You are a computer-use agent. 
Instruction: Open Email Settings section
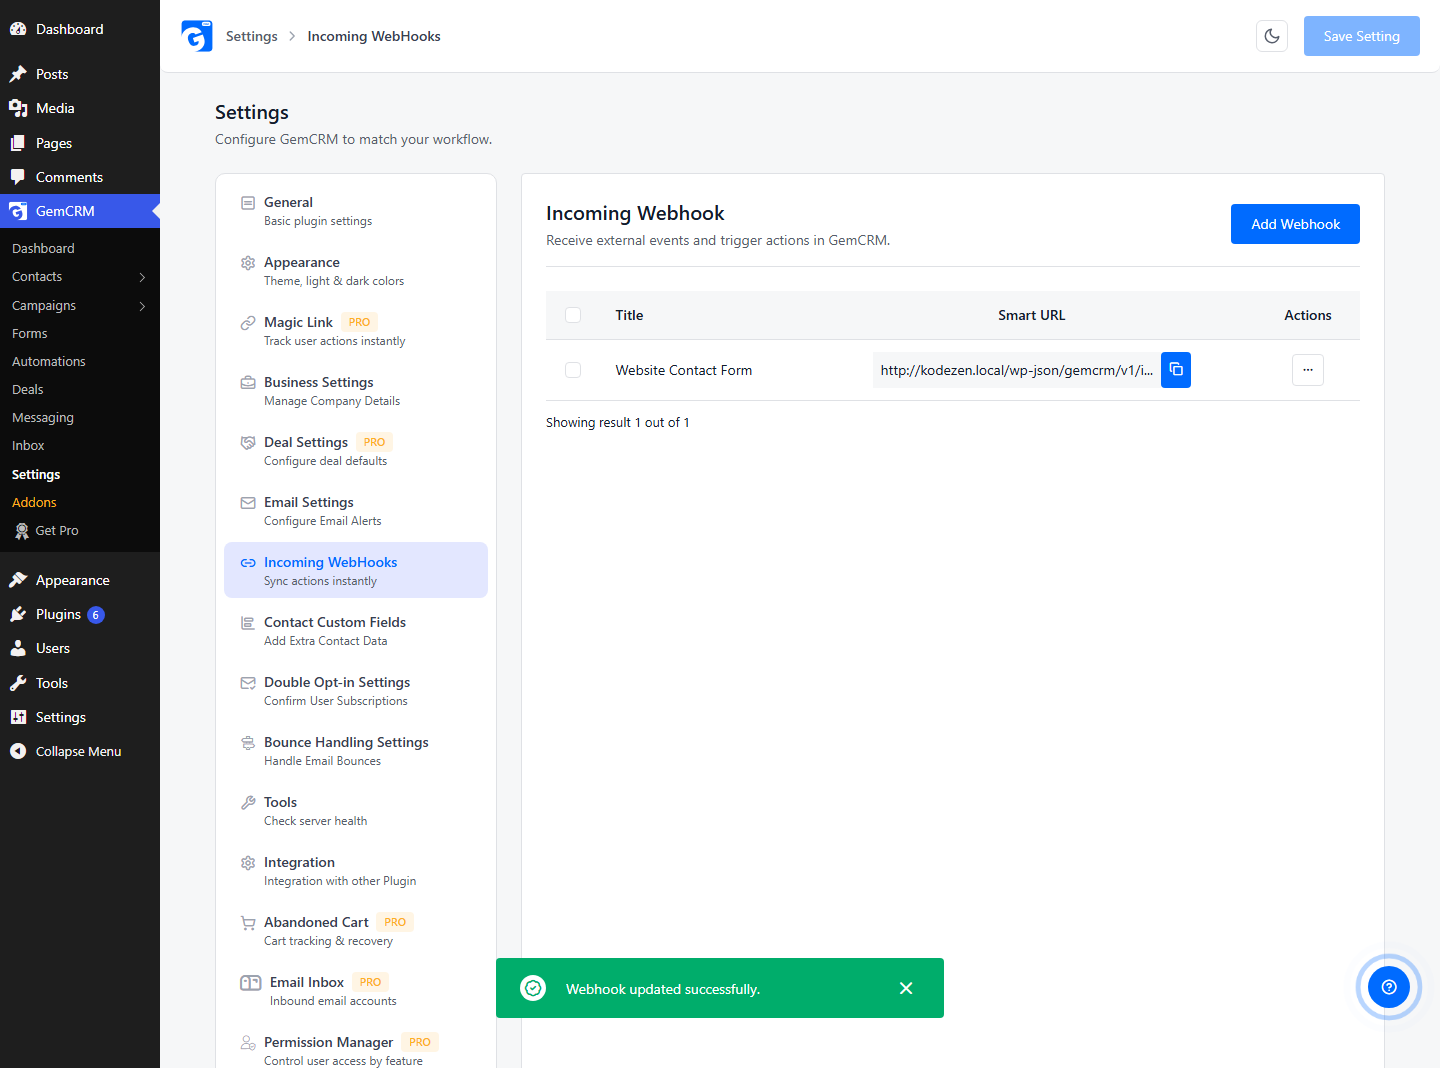tap(356, 510)
